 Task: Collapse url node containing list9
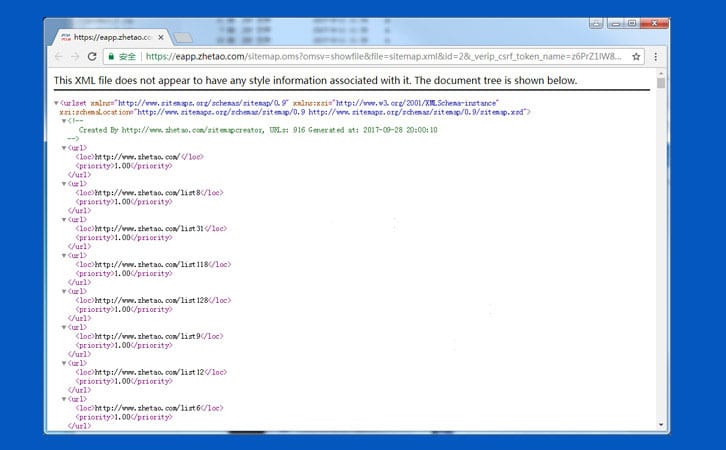click(x=64, y=327)
